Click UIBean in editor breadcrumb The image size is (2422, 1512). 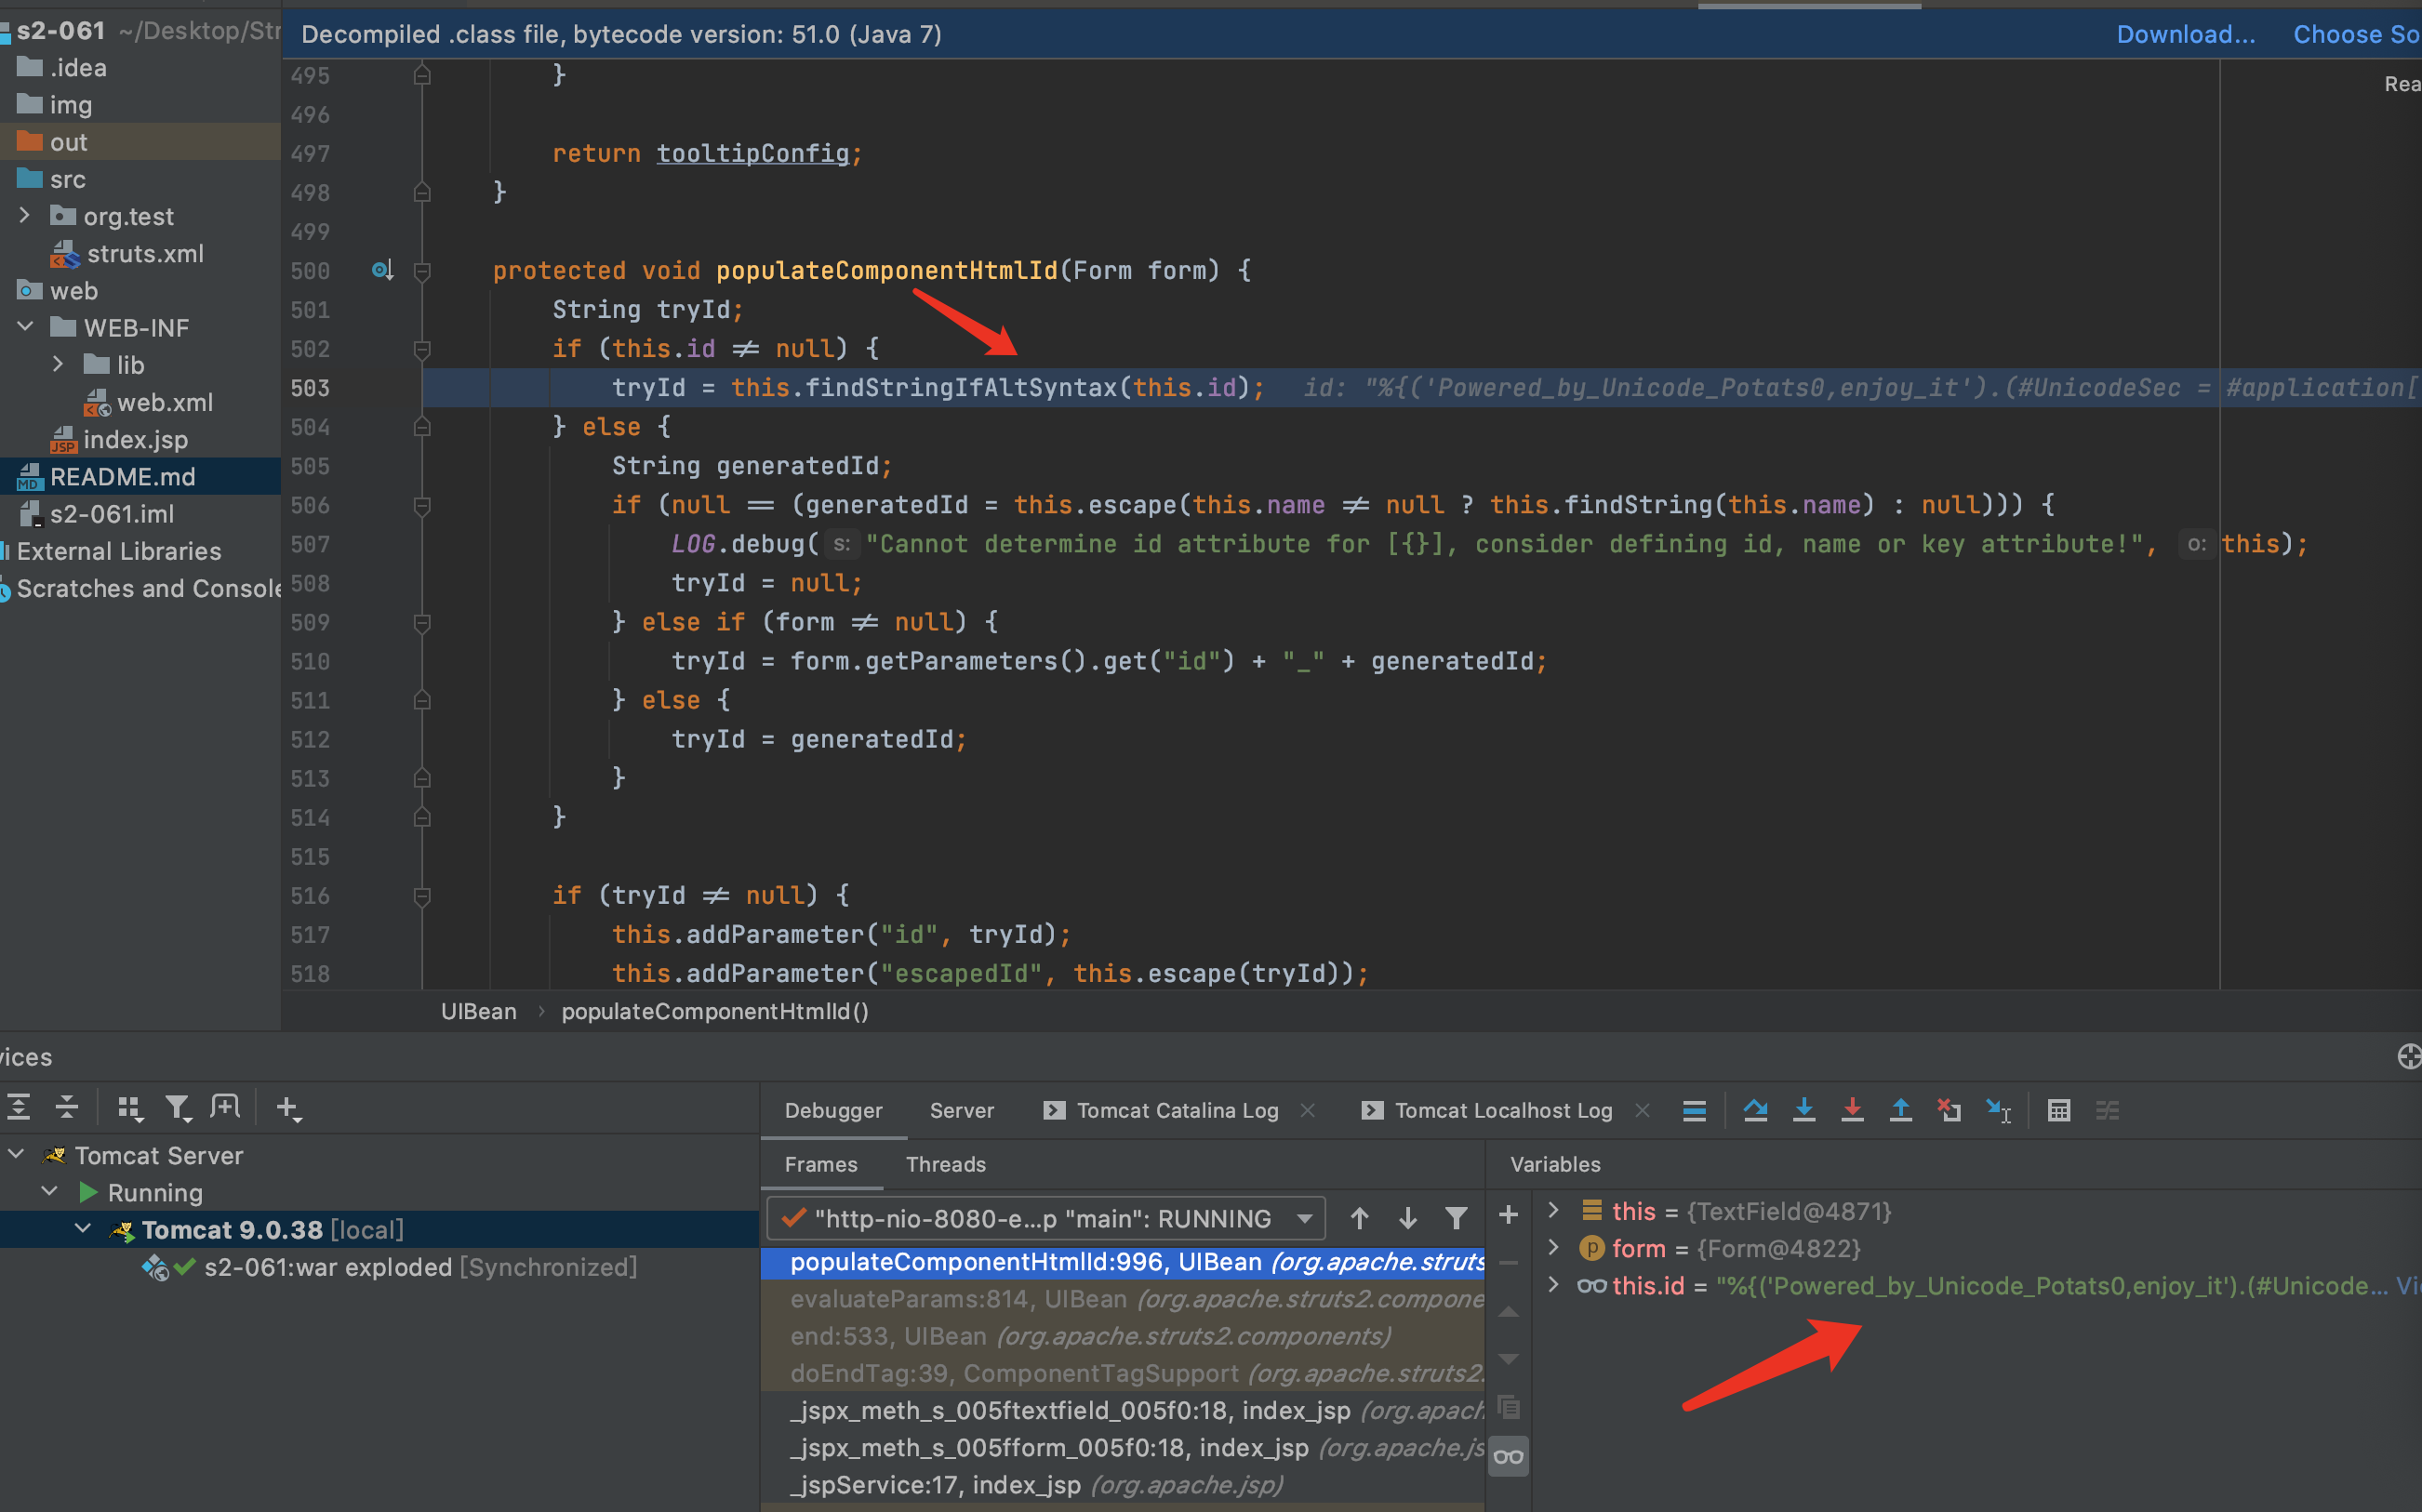coord(479,1011)
